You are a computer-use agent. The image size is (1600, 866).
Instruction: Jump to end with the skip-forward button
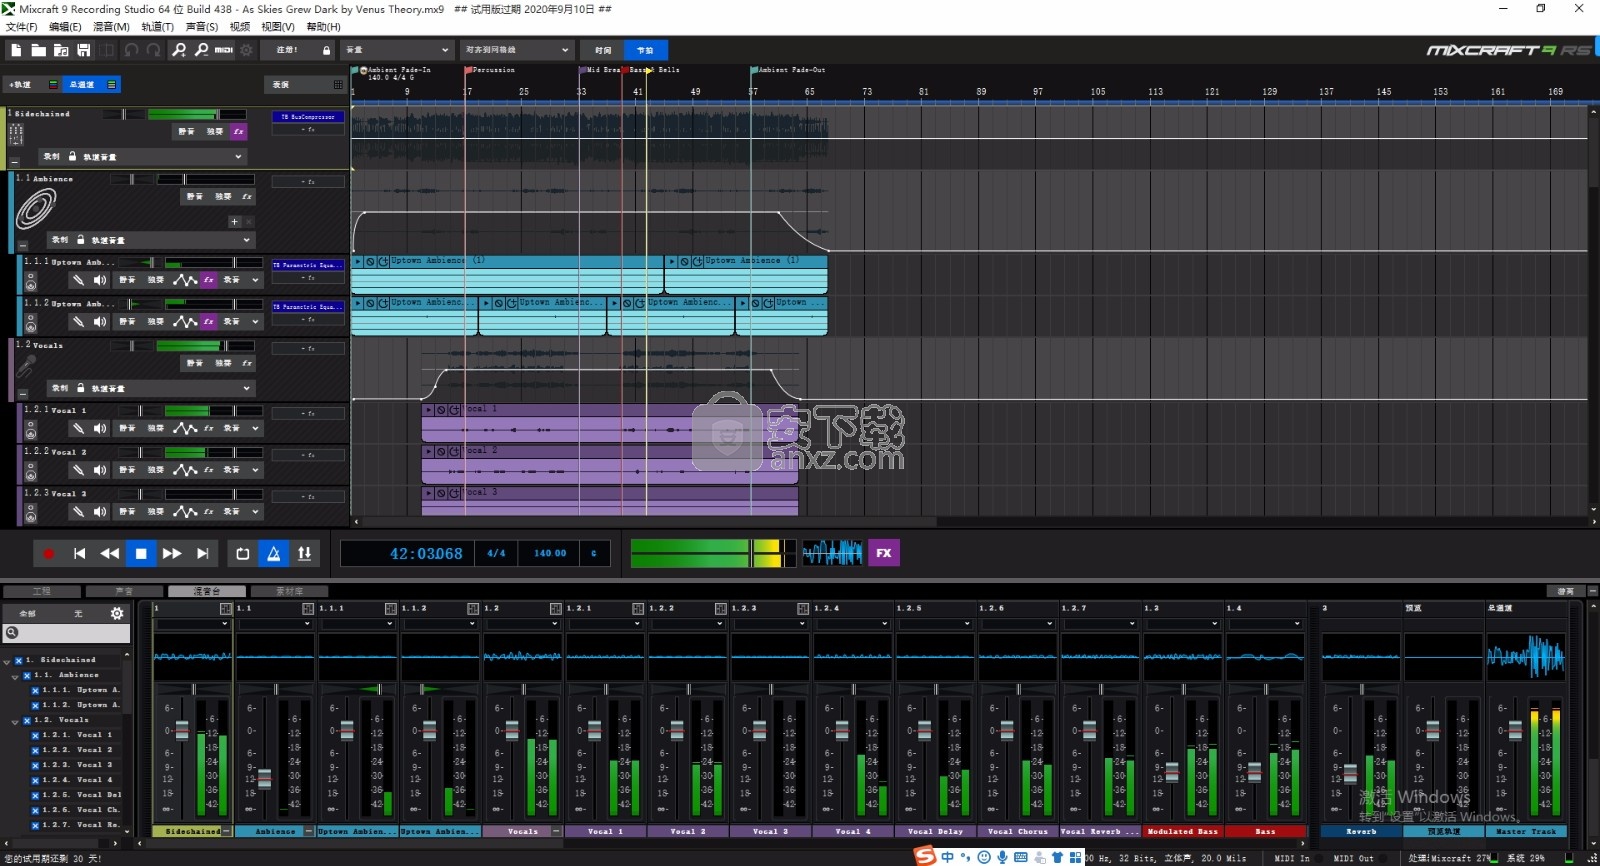[203, 553]
